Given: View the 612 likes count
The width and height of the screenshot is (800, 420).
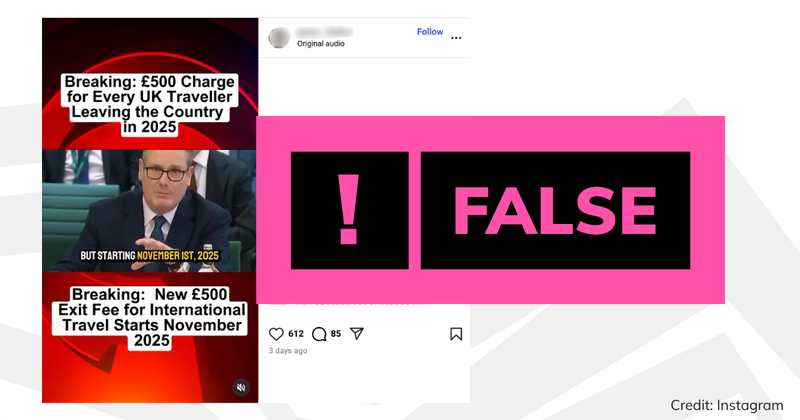Looking at the screenshot, I should click(296, 334).
